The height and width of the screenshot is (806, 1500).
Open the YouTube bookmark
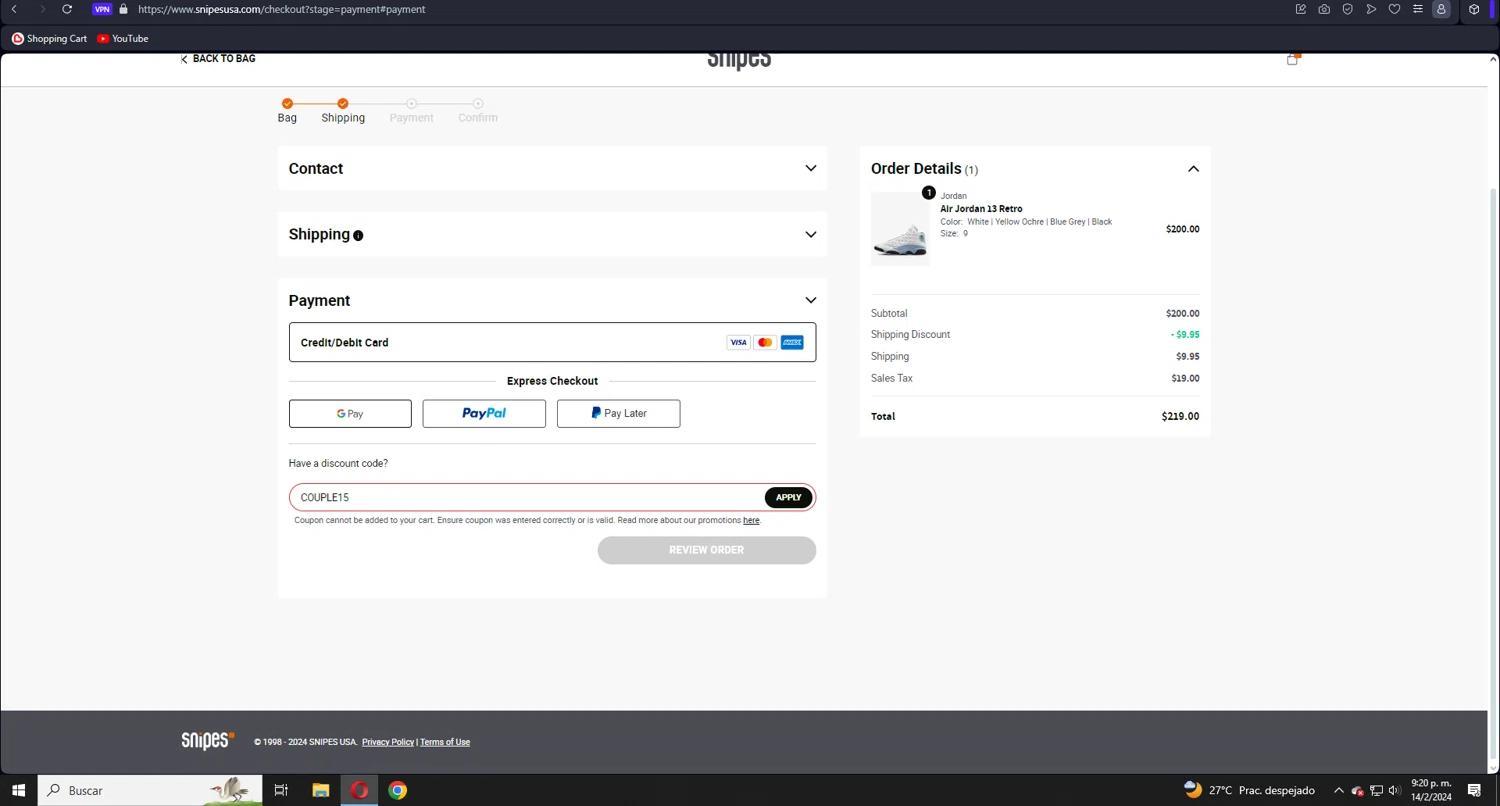coord(123,38)
